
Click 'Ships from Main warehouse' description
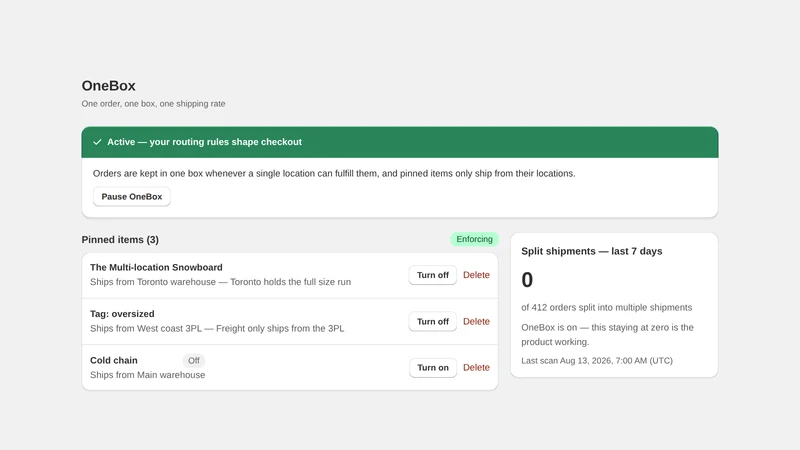147,375
